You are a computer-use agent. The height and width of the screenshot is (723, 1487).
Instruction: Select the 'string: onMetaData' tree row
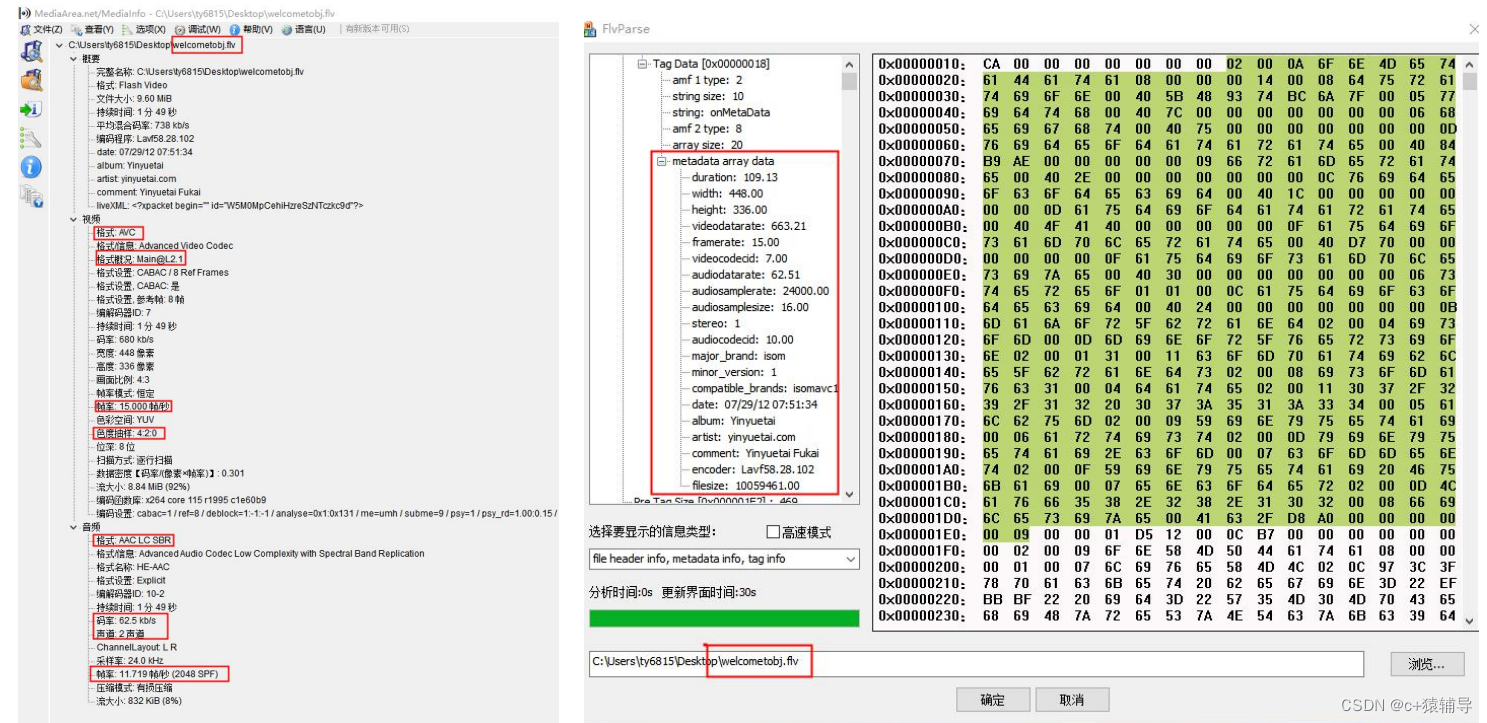721,112
